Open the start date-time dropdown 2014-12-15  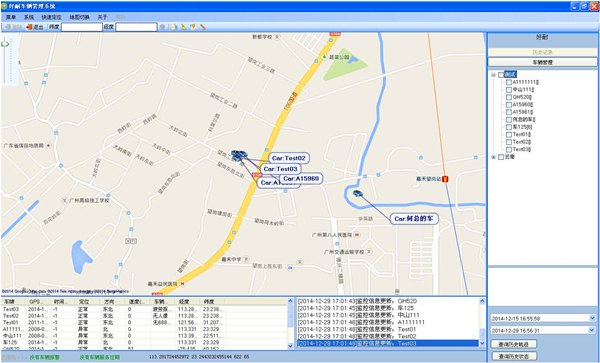(592, 318)
